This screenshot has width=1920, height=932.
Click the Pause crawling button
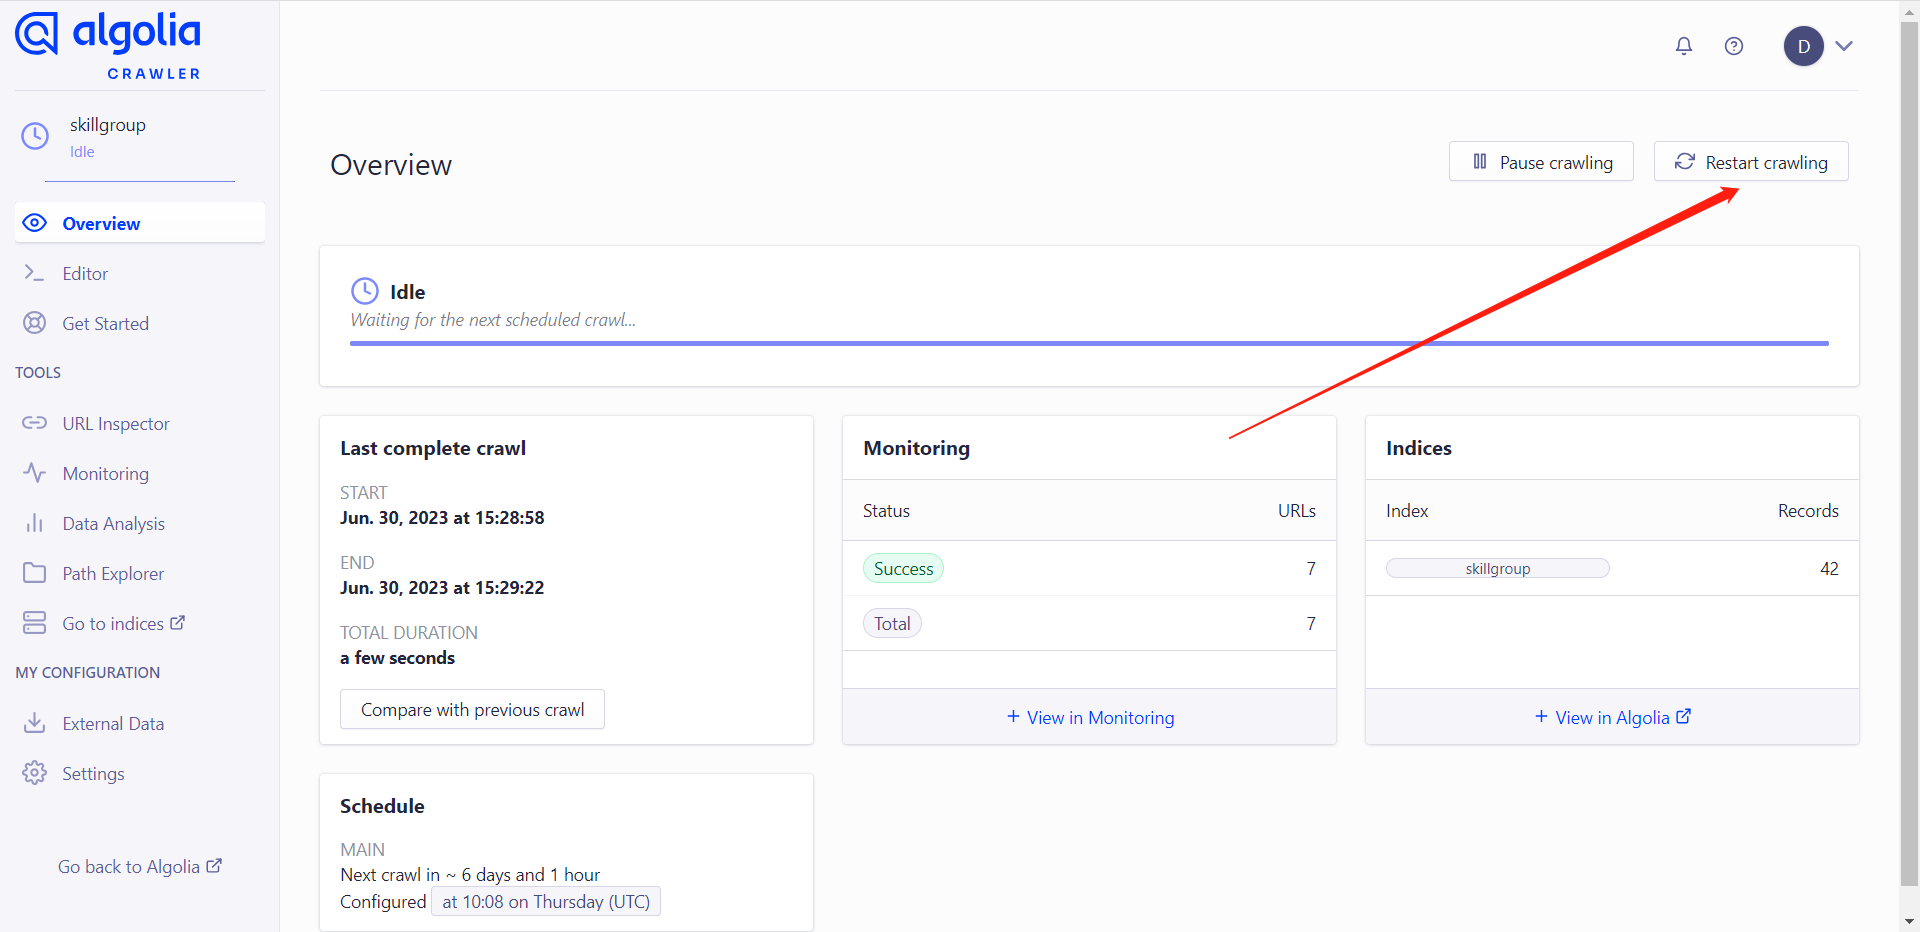tap(1541, 162)
